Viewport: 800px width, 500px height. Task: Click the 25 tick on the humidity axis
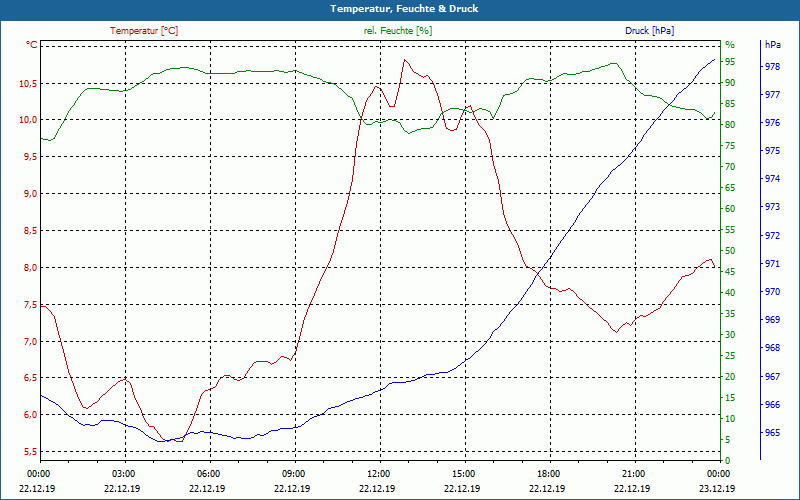tap(730, 356)
